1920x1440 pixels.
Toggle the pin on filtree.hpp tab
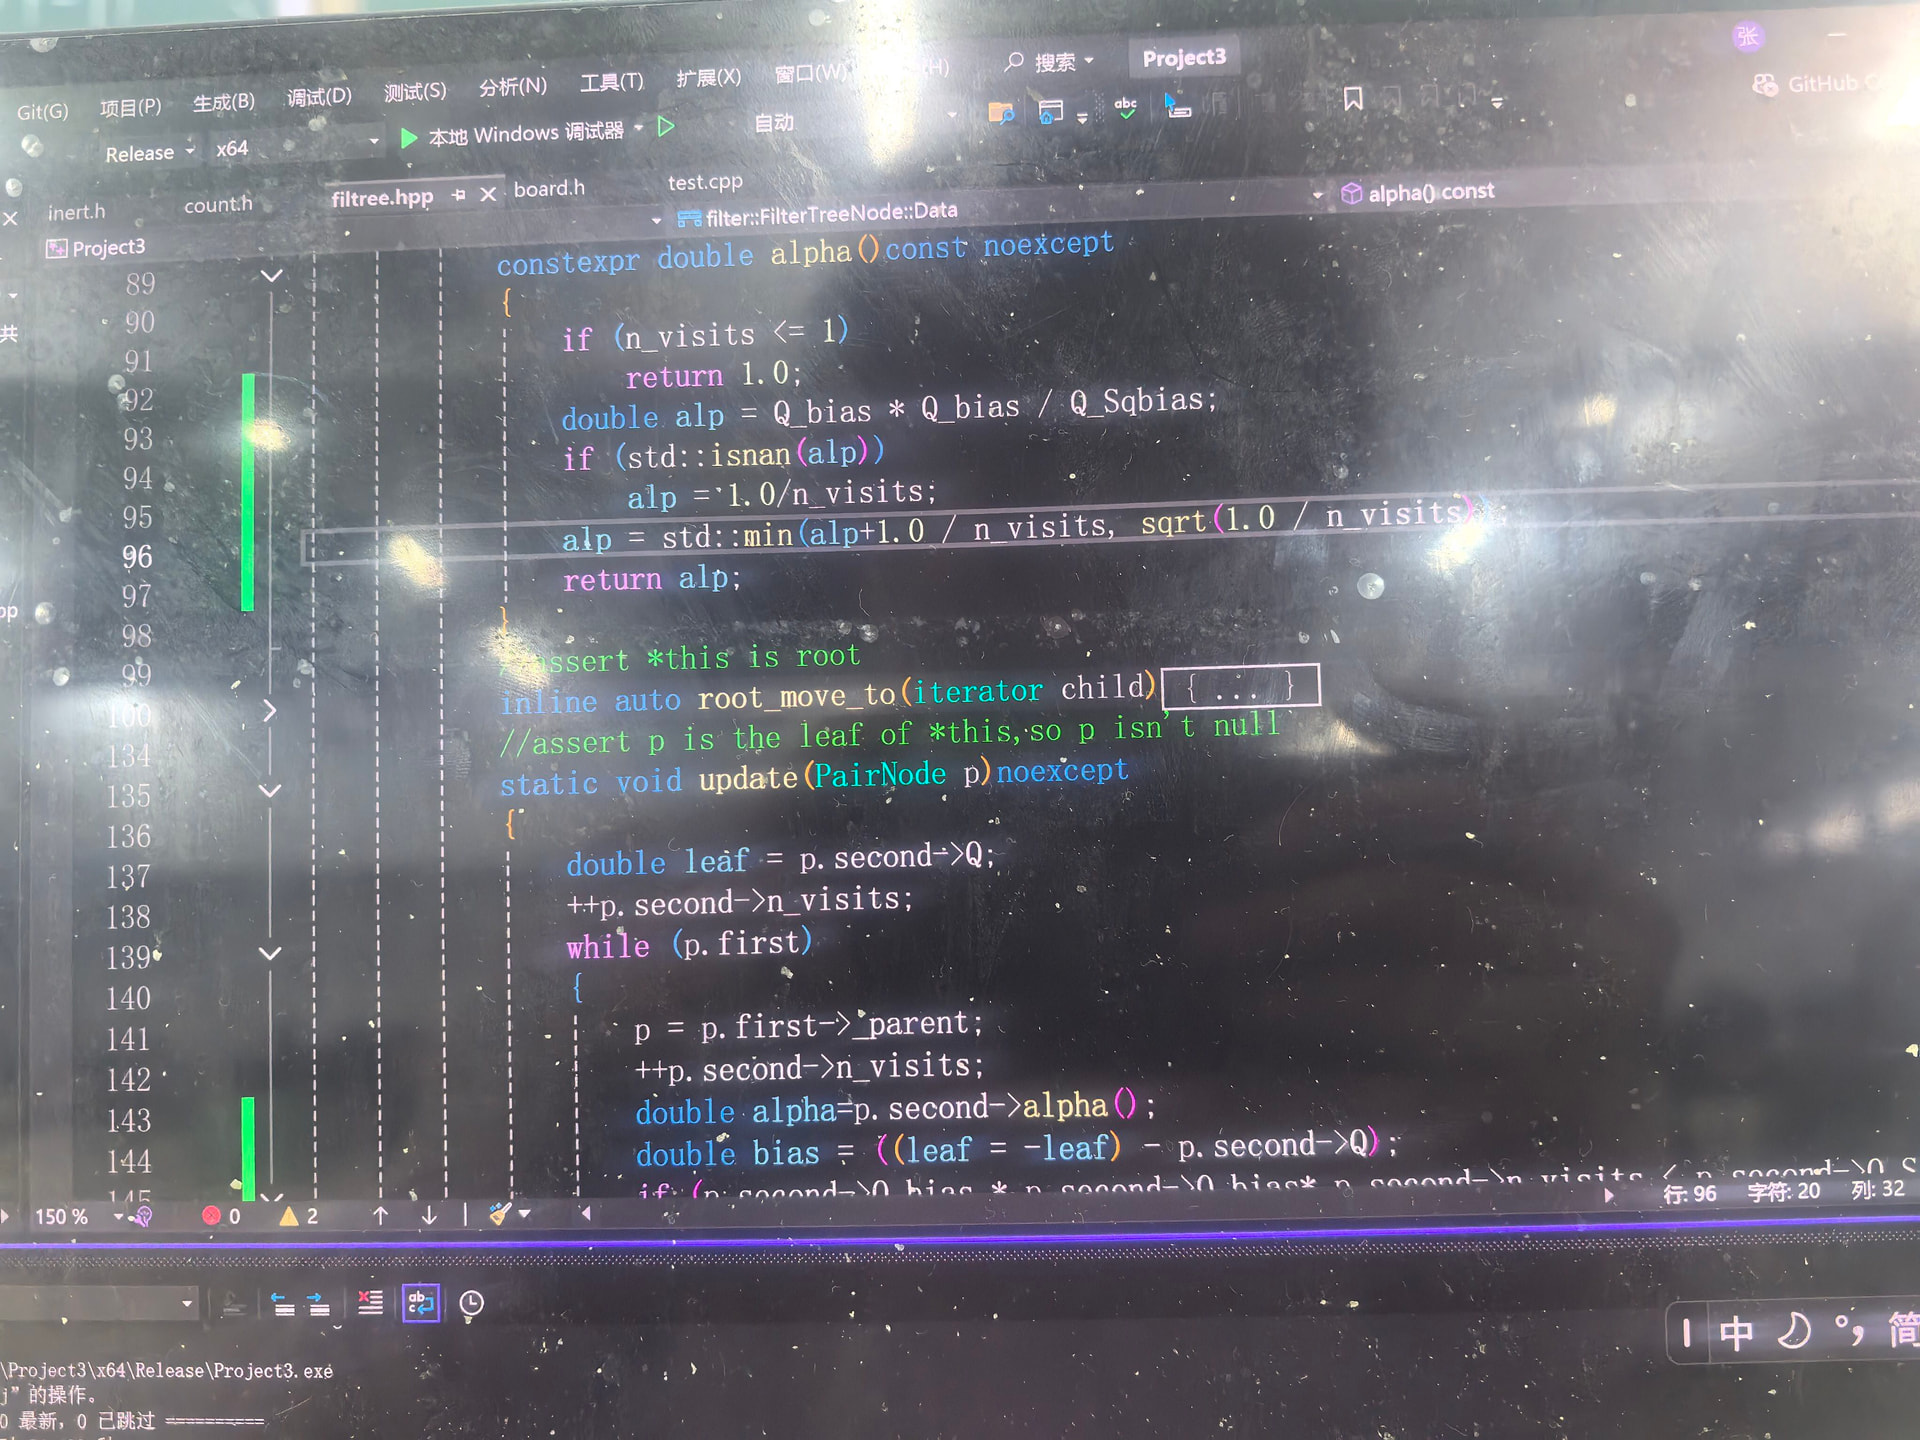(458, 195)
